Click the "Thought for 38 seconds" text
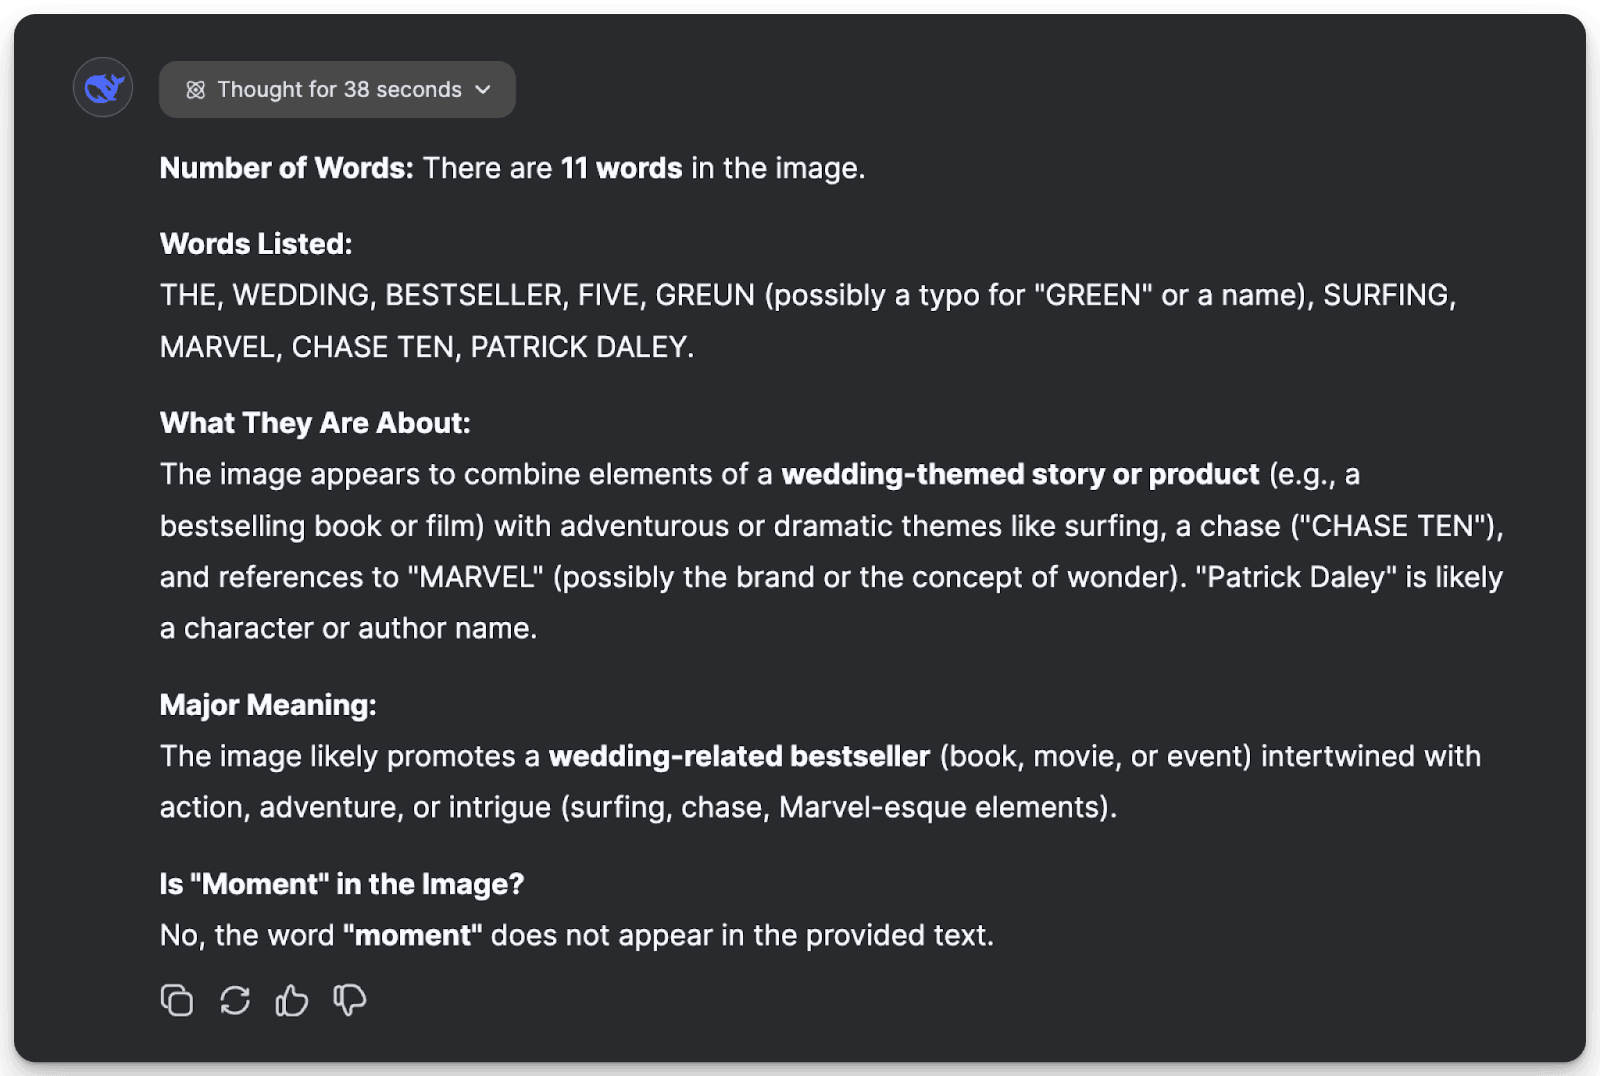This screenshot has width=1600, height=1076. (339, 90)
